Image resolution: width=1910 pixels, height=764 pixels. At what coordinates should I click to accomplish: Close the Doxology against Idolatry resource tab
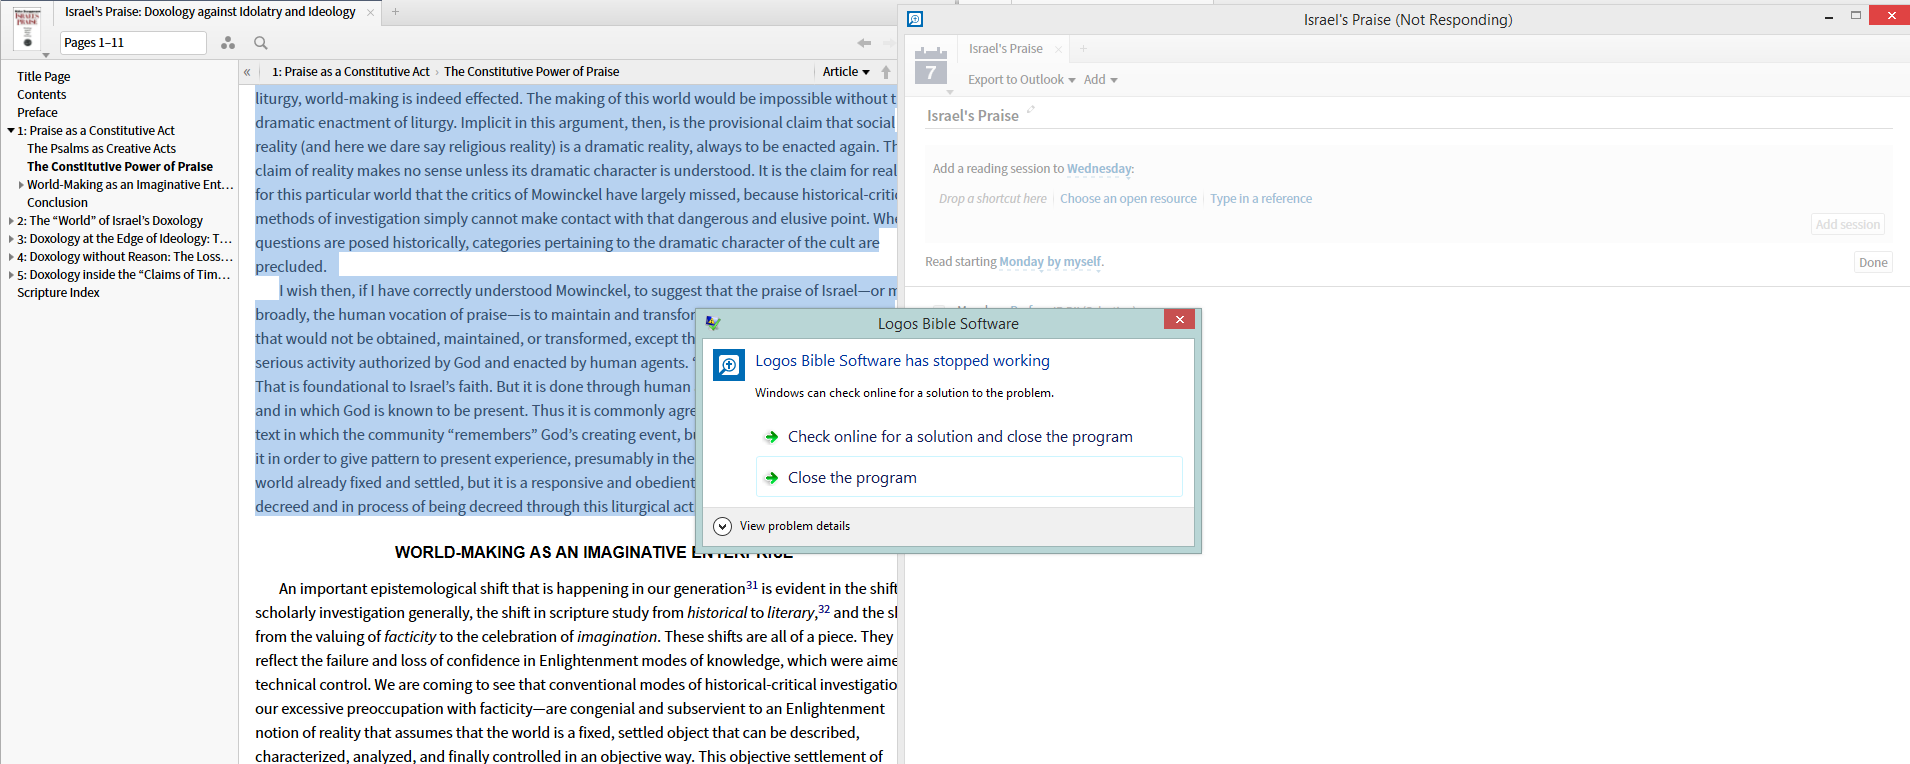tap(370, 12)
